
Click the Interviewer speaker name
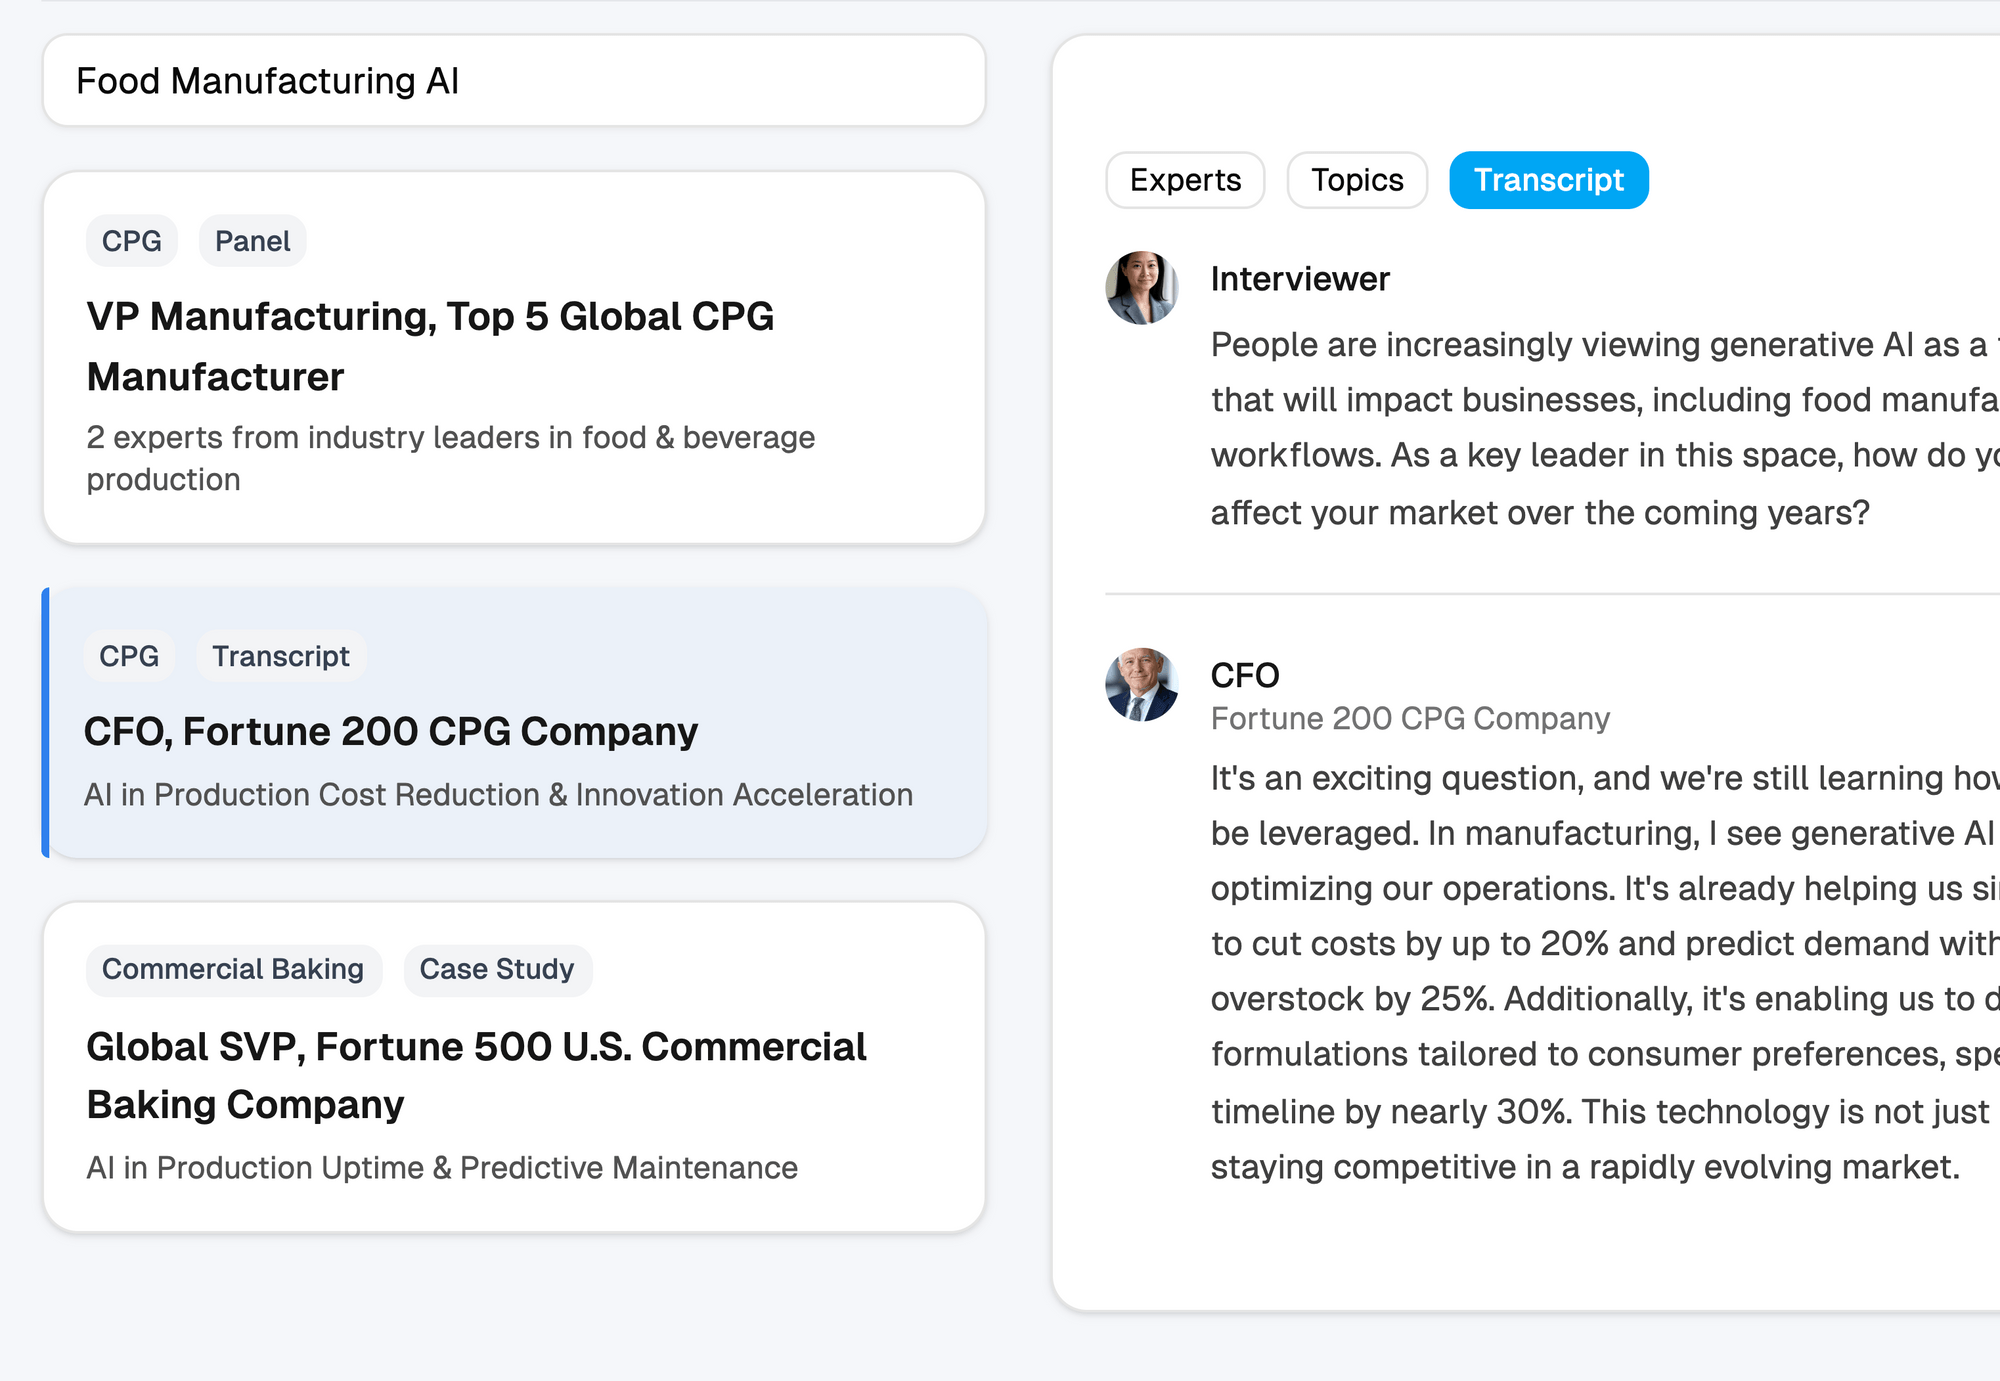[1300, 279]
